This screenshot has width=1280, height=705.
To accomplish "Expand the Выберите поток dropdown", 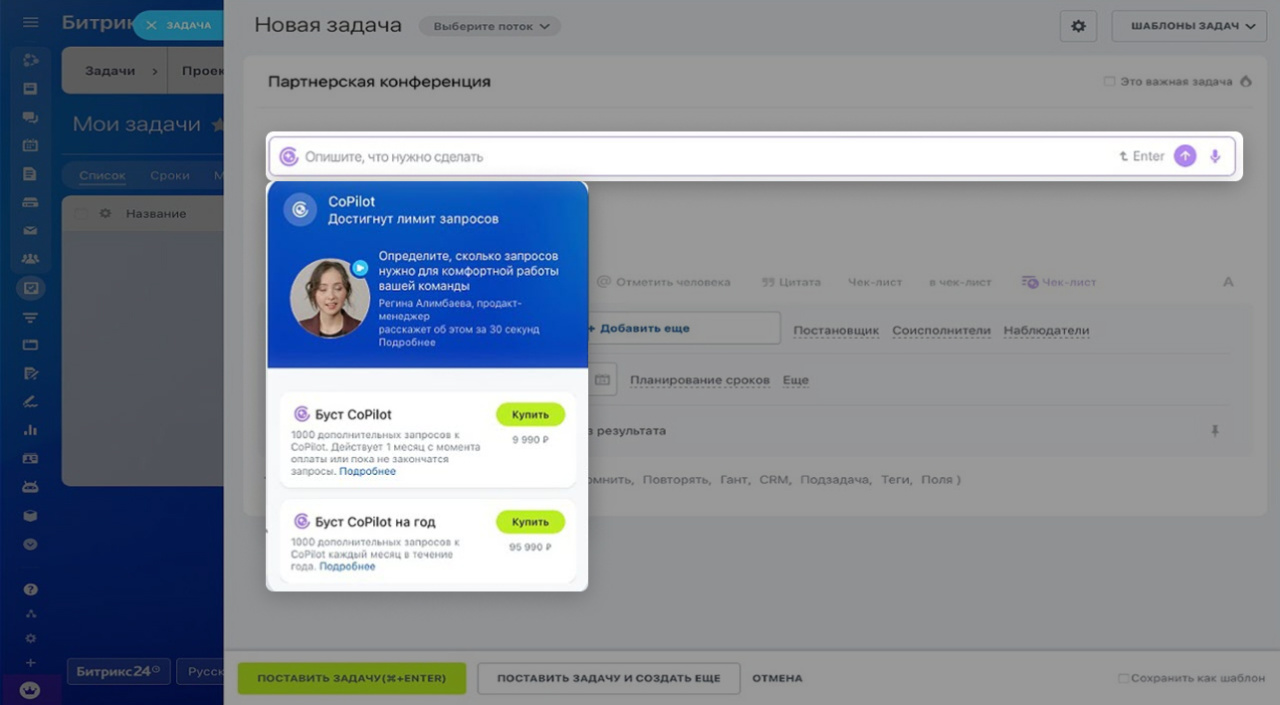I will 490,27.
